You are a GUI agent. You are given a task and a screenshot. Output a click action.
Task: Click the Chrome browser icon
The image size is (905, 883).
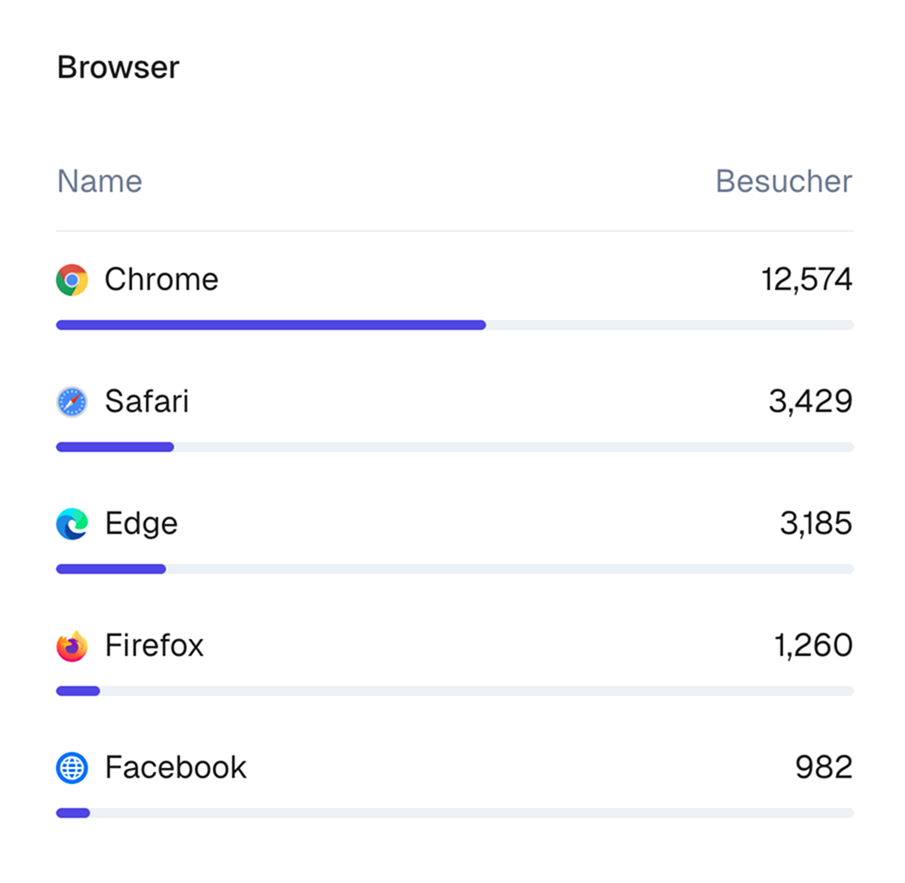tap(72, 280)
